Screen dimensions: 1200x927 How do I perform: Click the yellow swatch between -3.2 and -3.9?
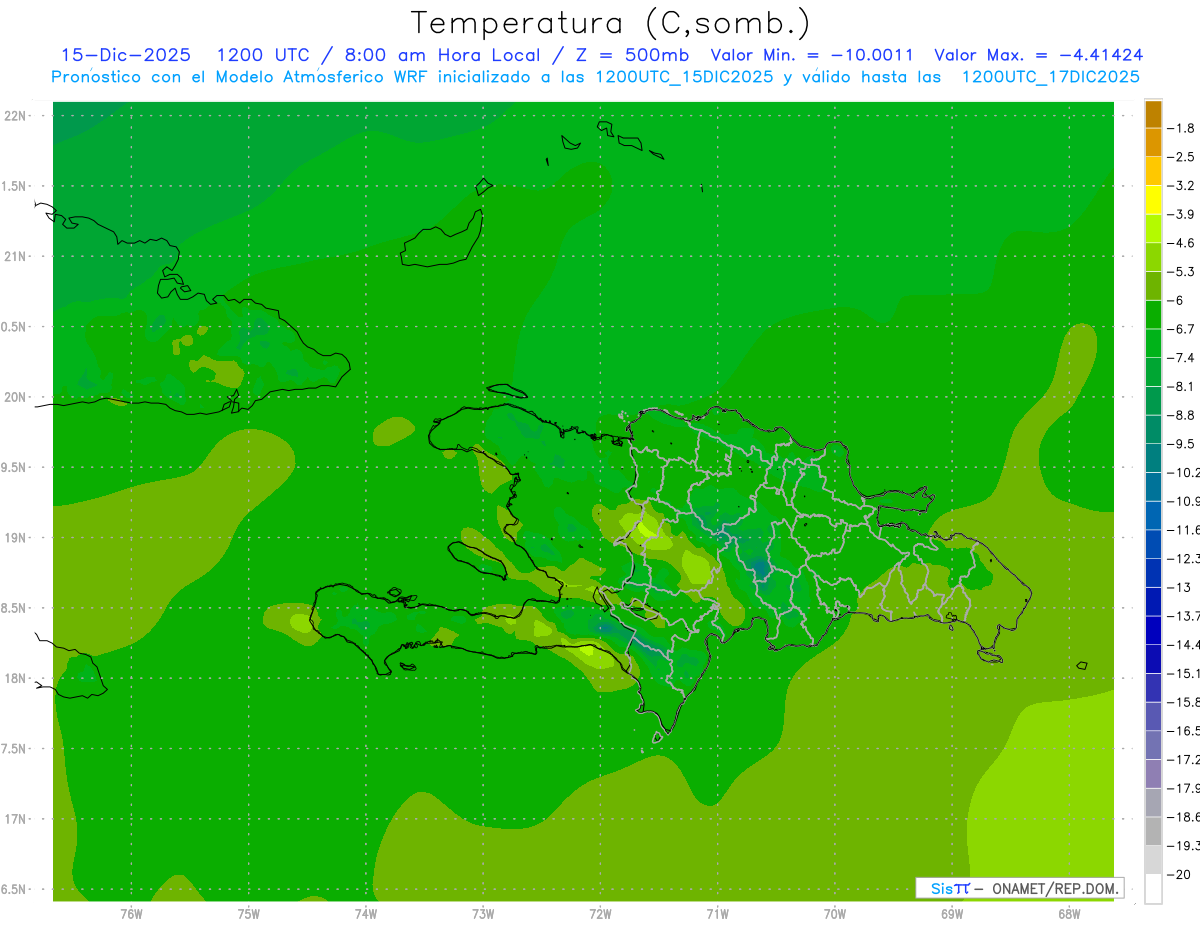1153,200
